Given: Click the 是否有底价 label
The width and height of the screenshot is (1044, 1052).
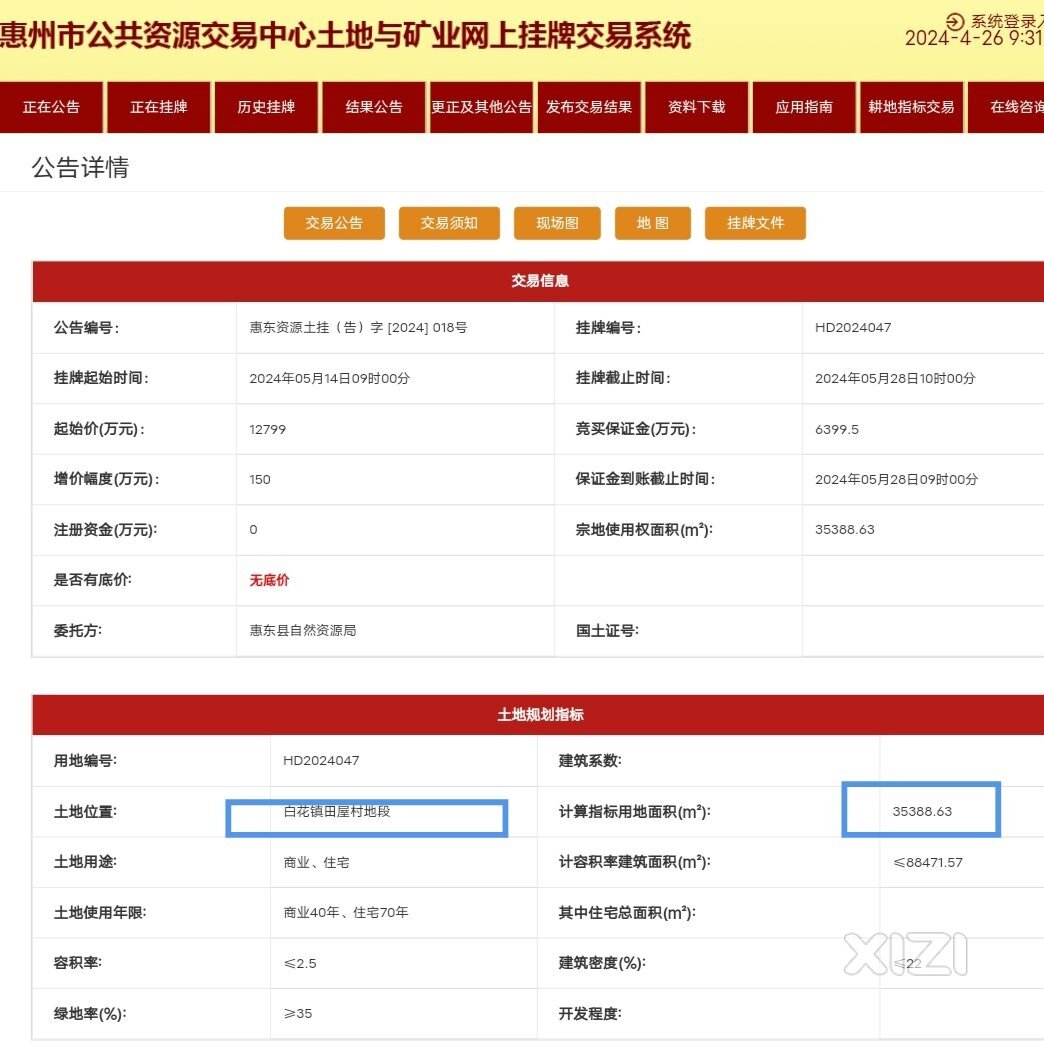Looking at the screenshot, I should tap(93, 580).
